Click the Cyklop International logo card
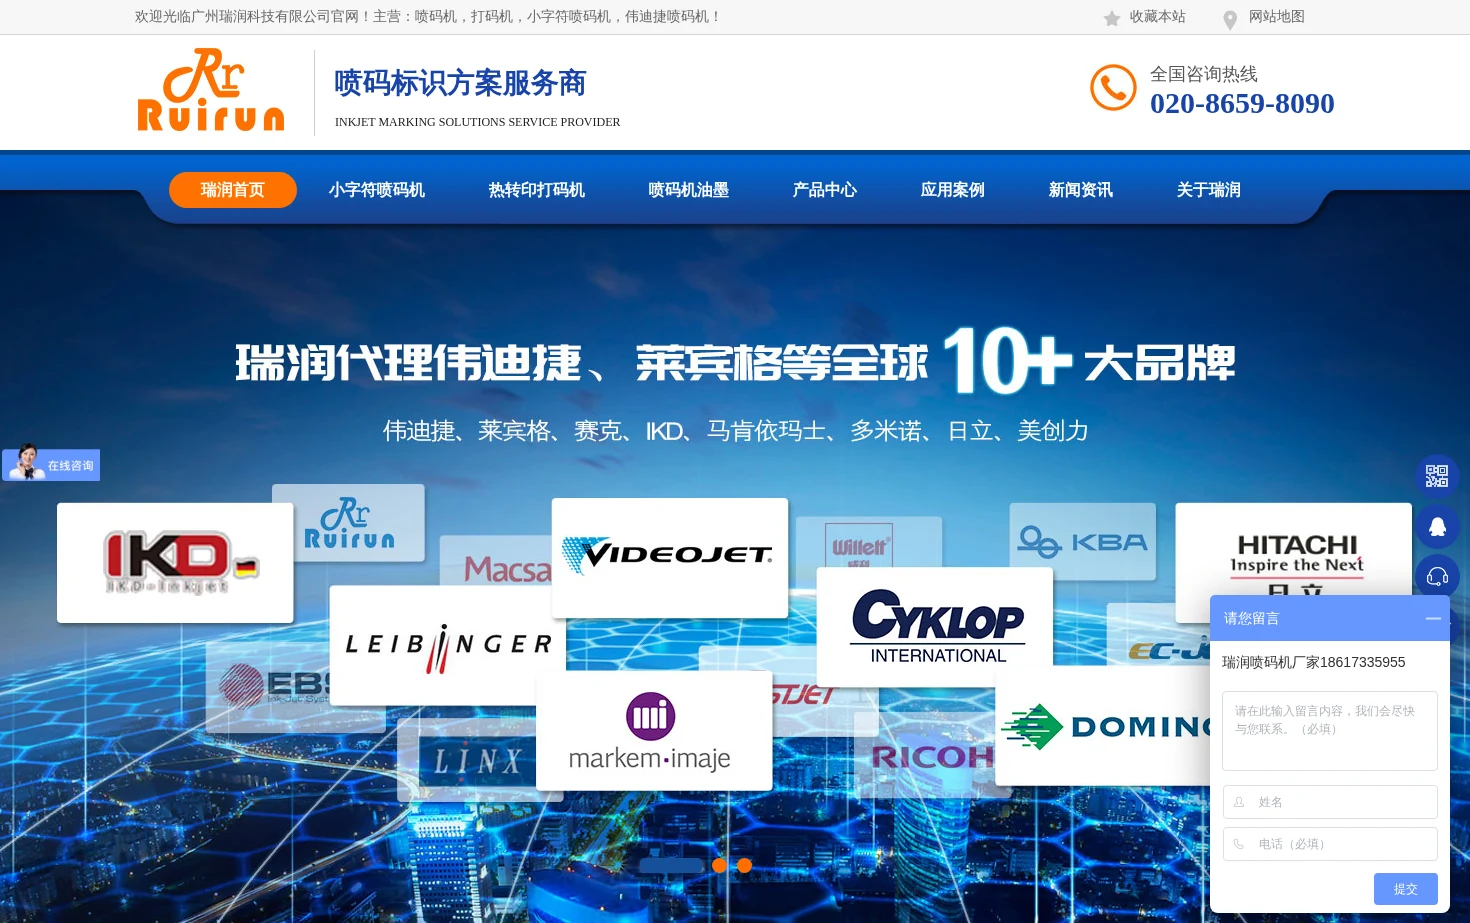 [935, 627]
